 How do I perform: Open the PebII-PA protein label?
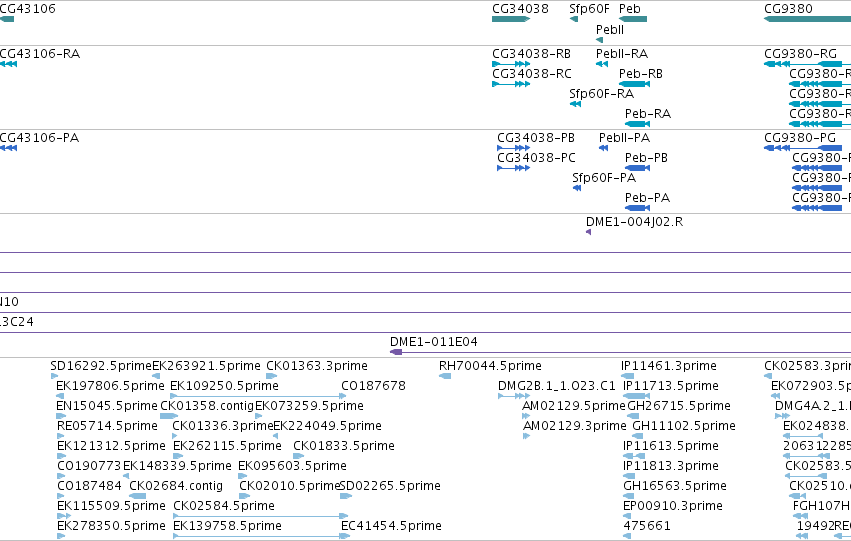(x=624, y=138)
